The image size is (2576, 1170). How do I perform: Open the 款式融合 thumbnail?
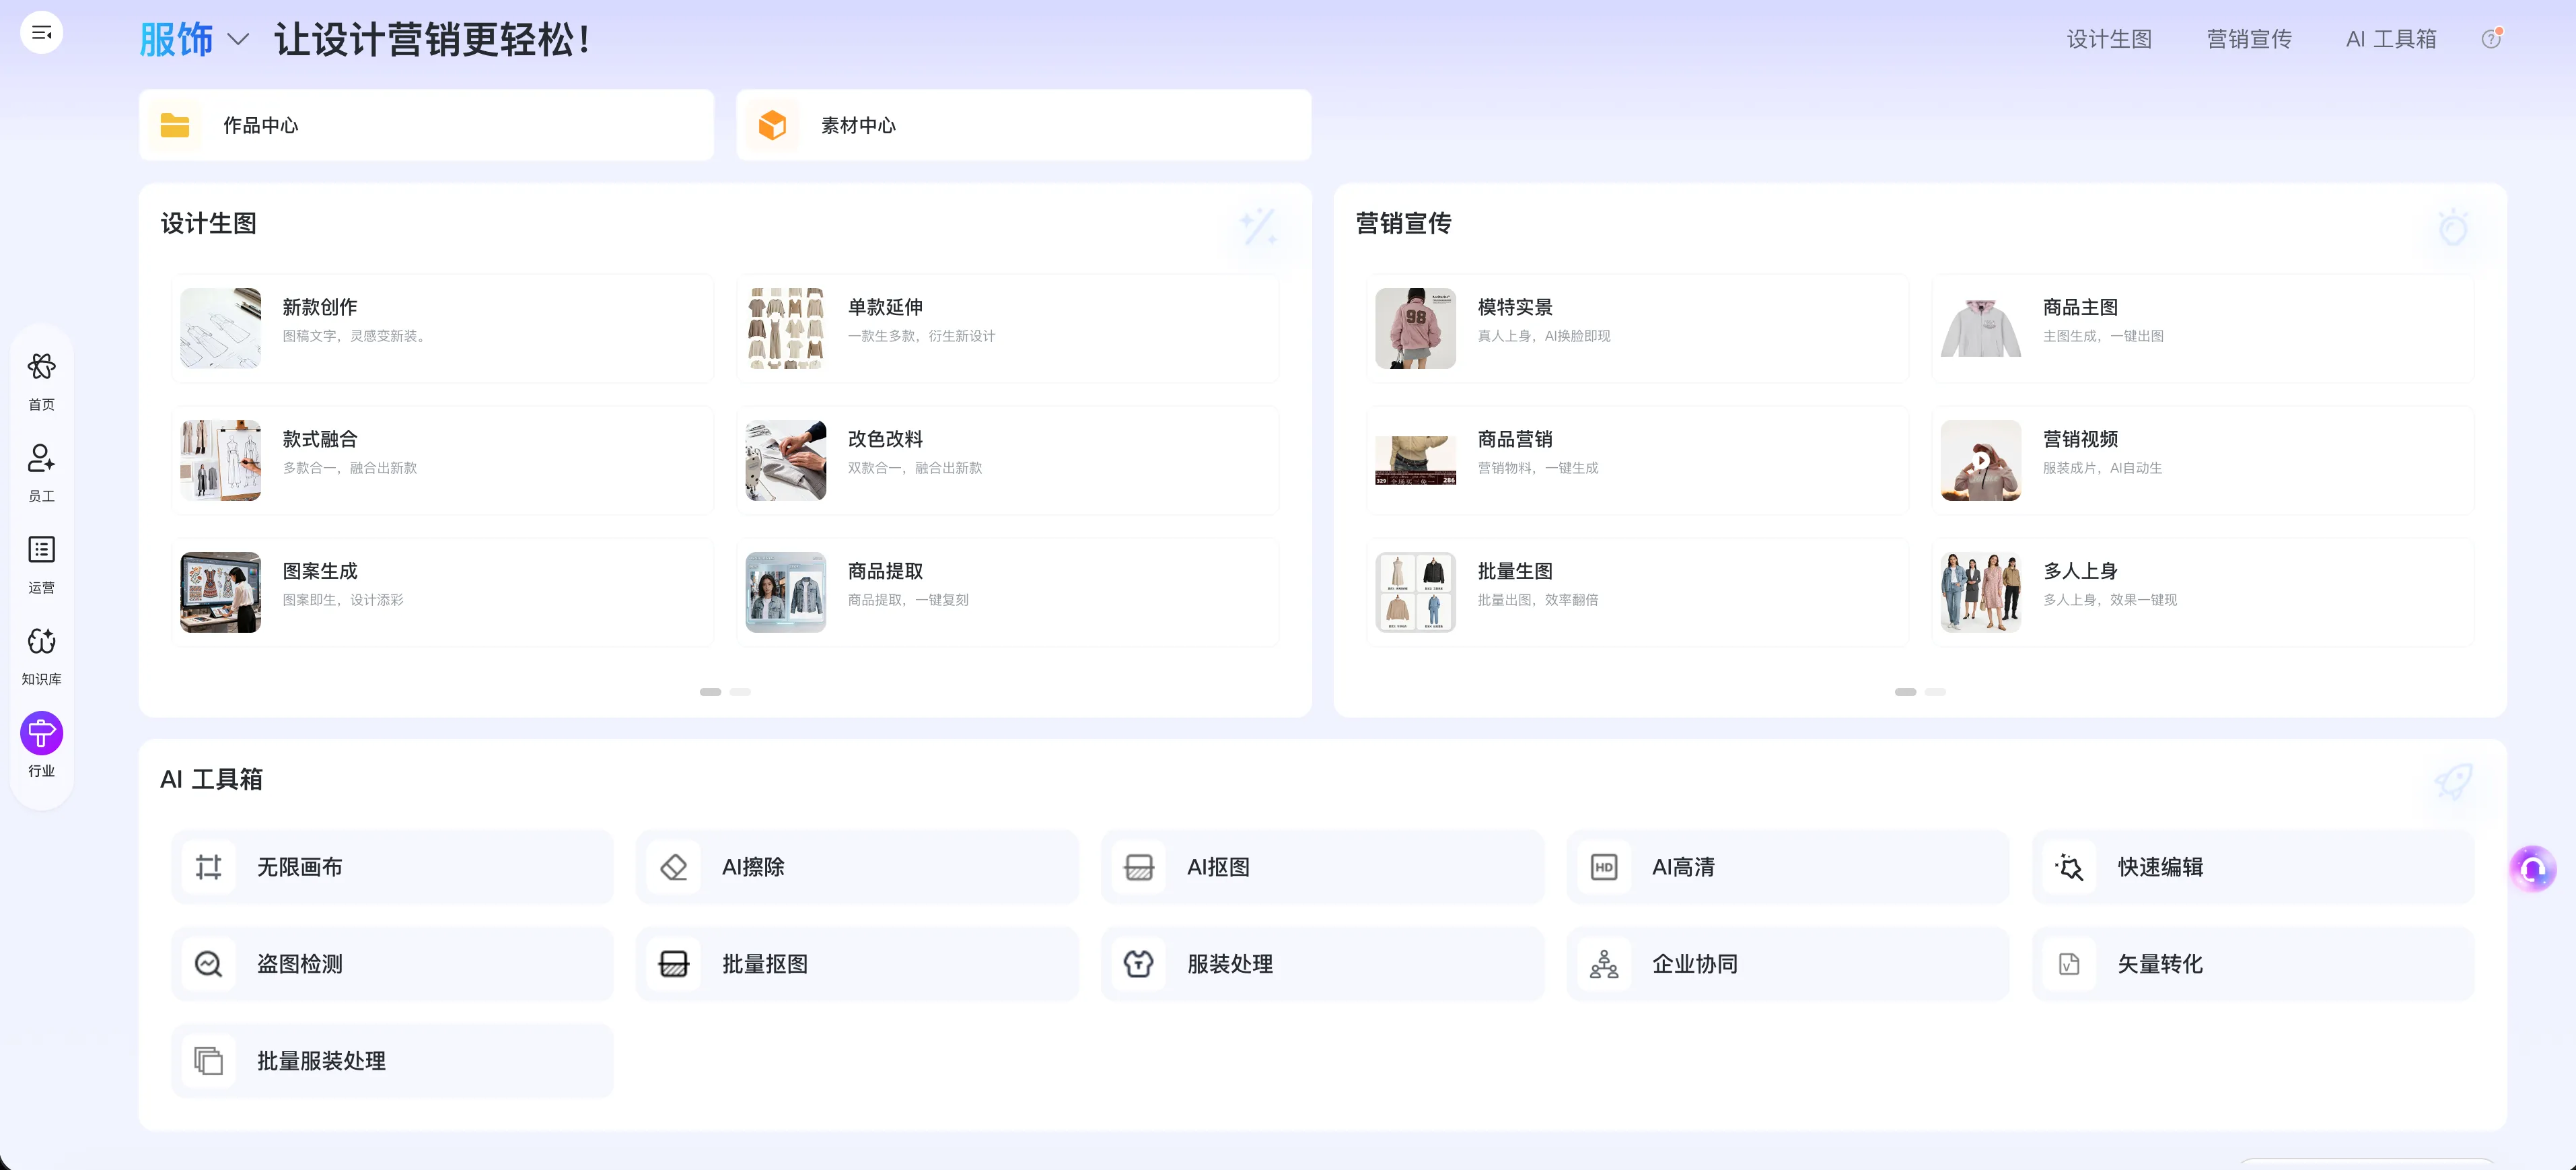pyautogui.click(x=220, y=460)
